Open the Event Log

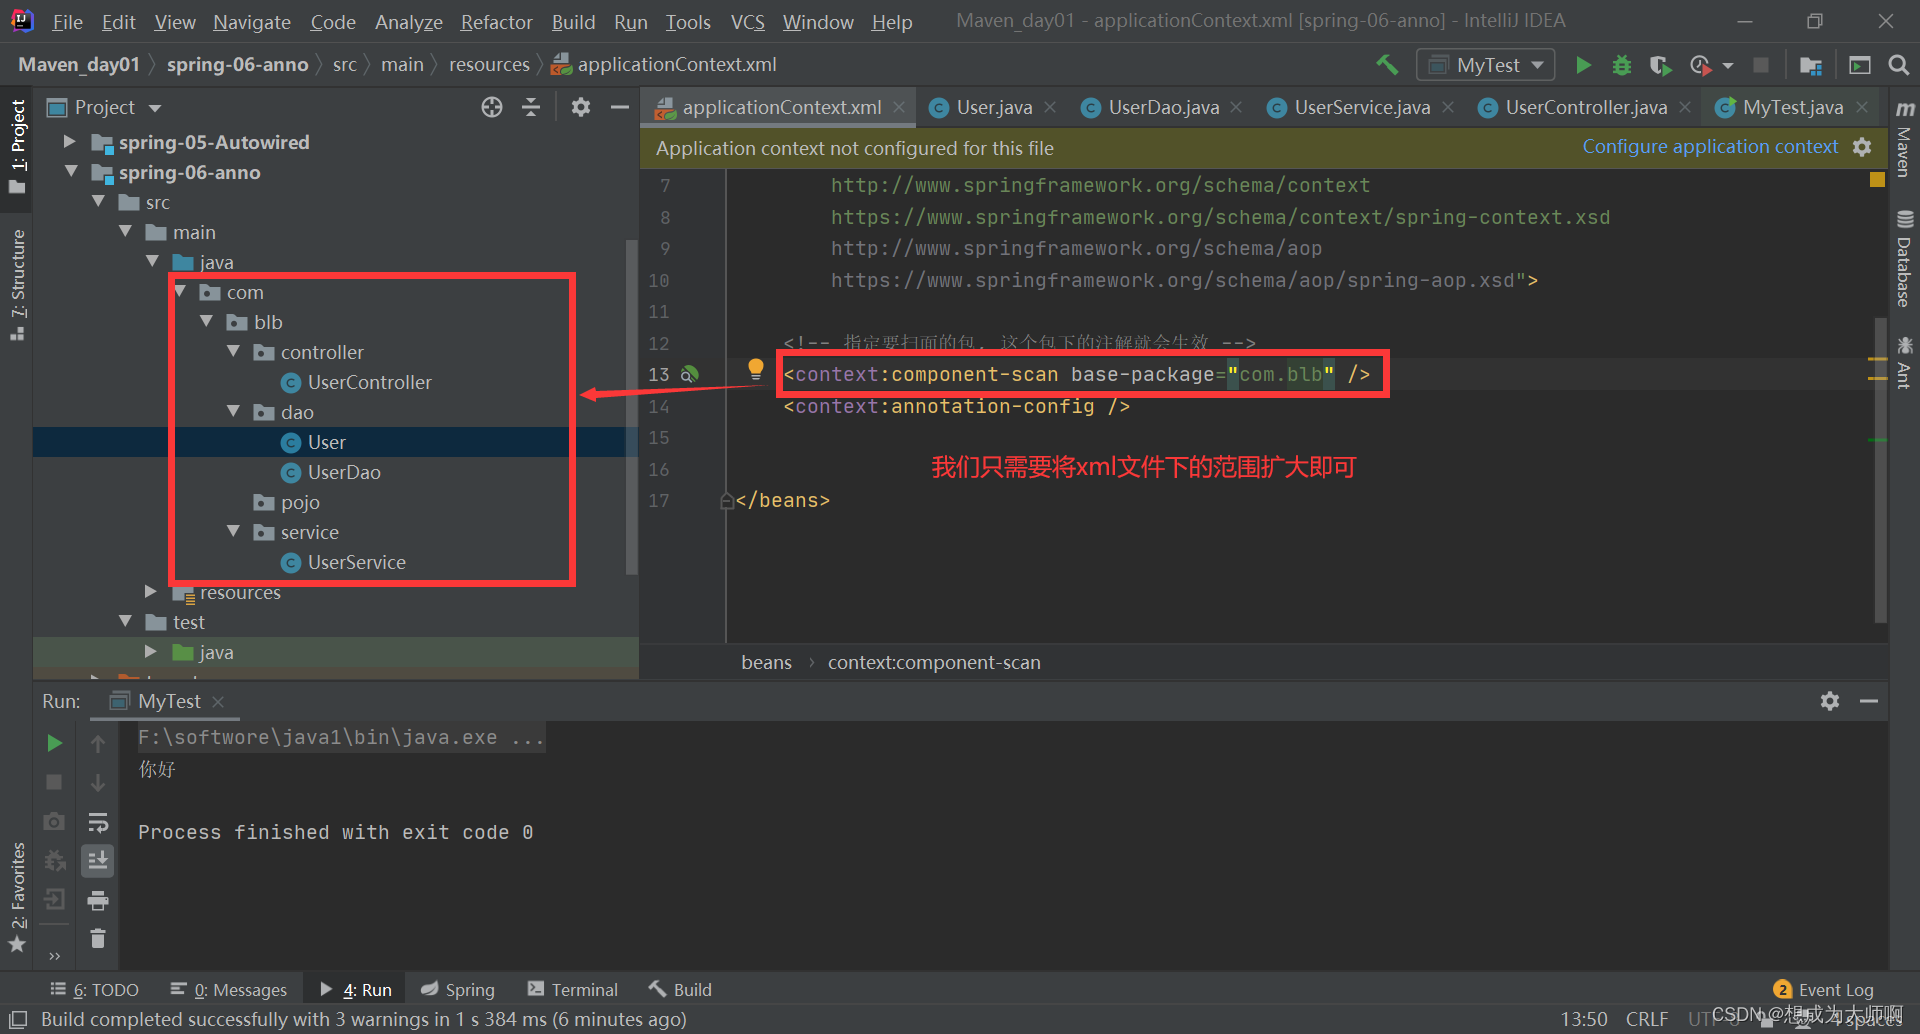tap(1824, 989)
